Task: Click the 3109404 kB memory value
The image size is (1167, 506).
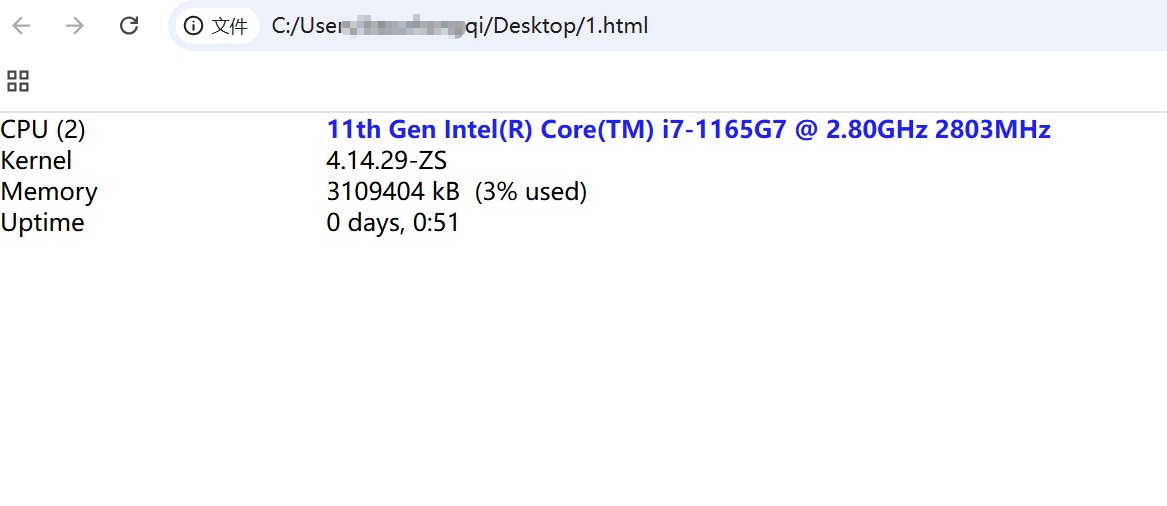Action: [392, 192]
